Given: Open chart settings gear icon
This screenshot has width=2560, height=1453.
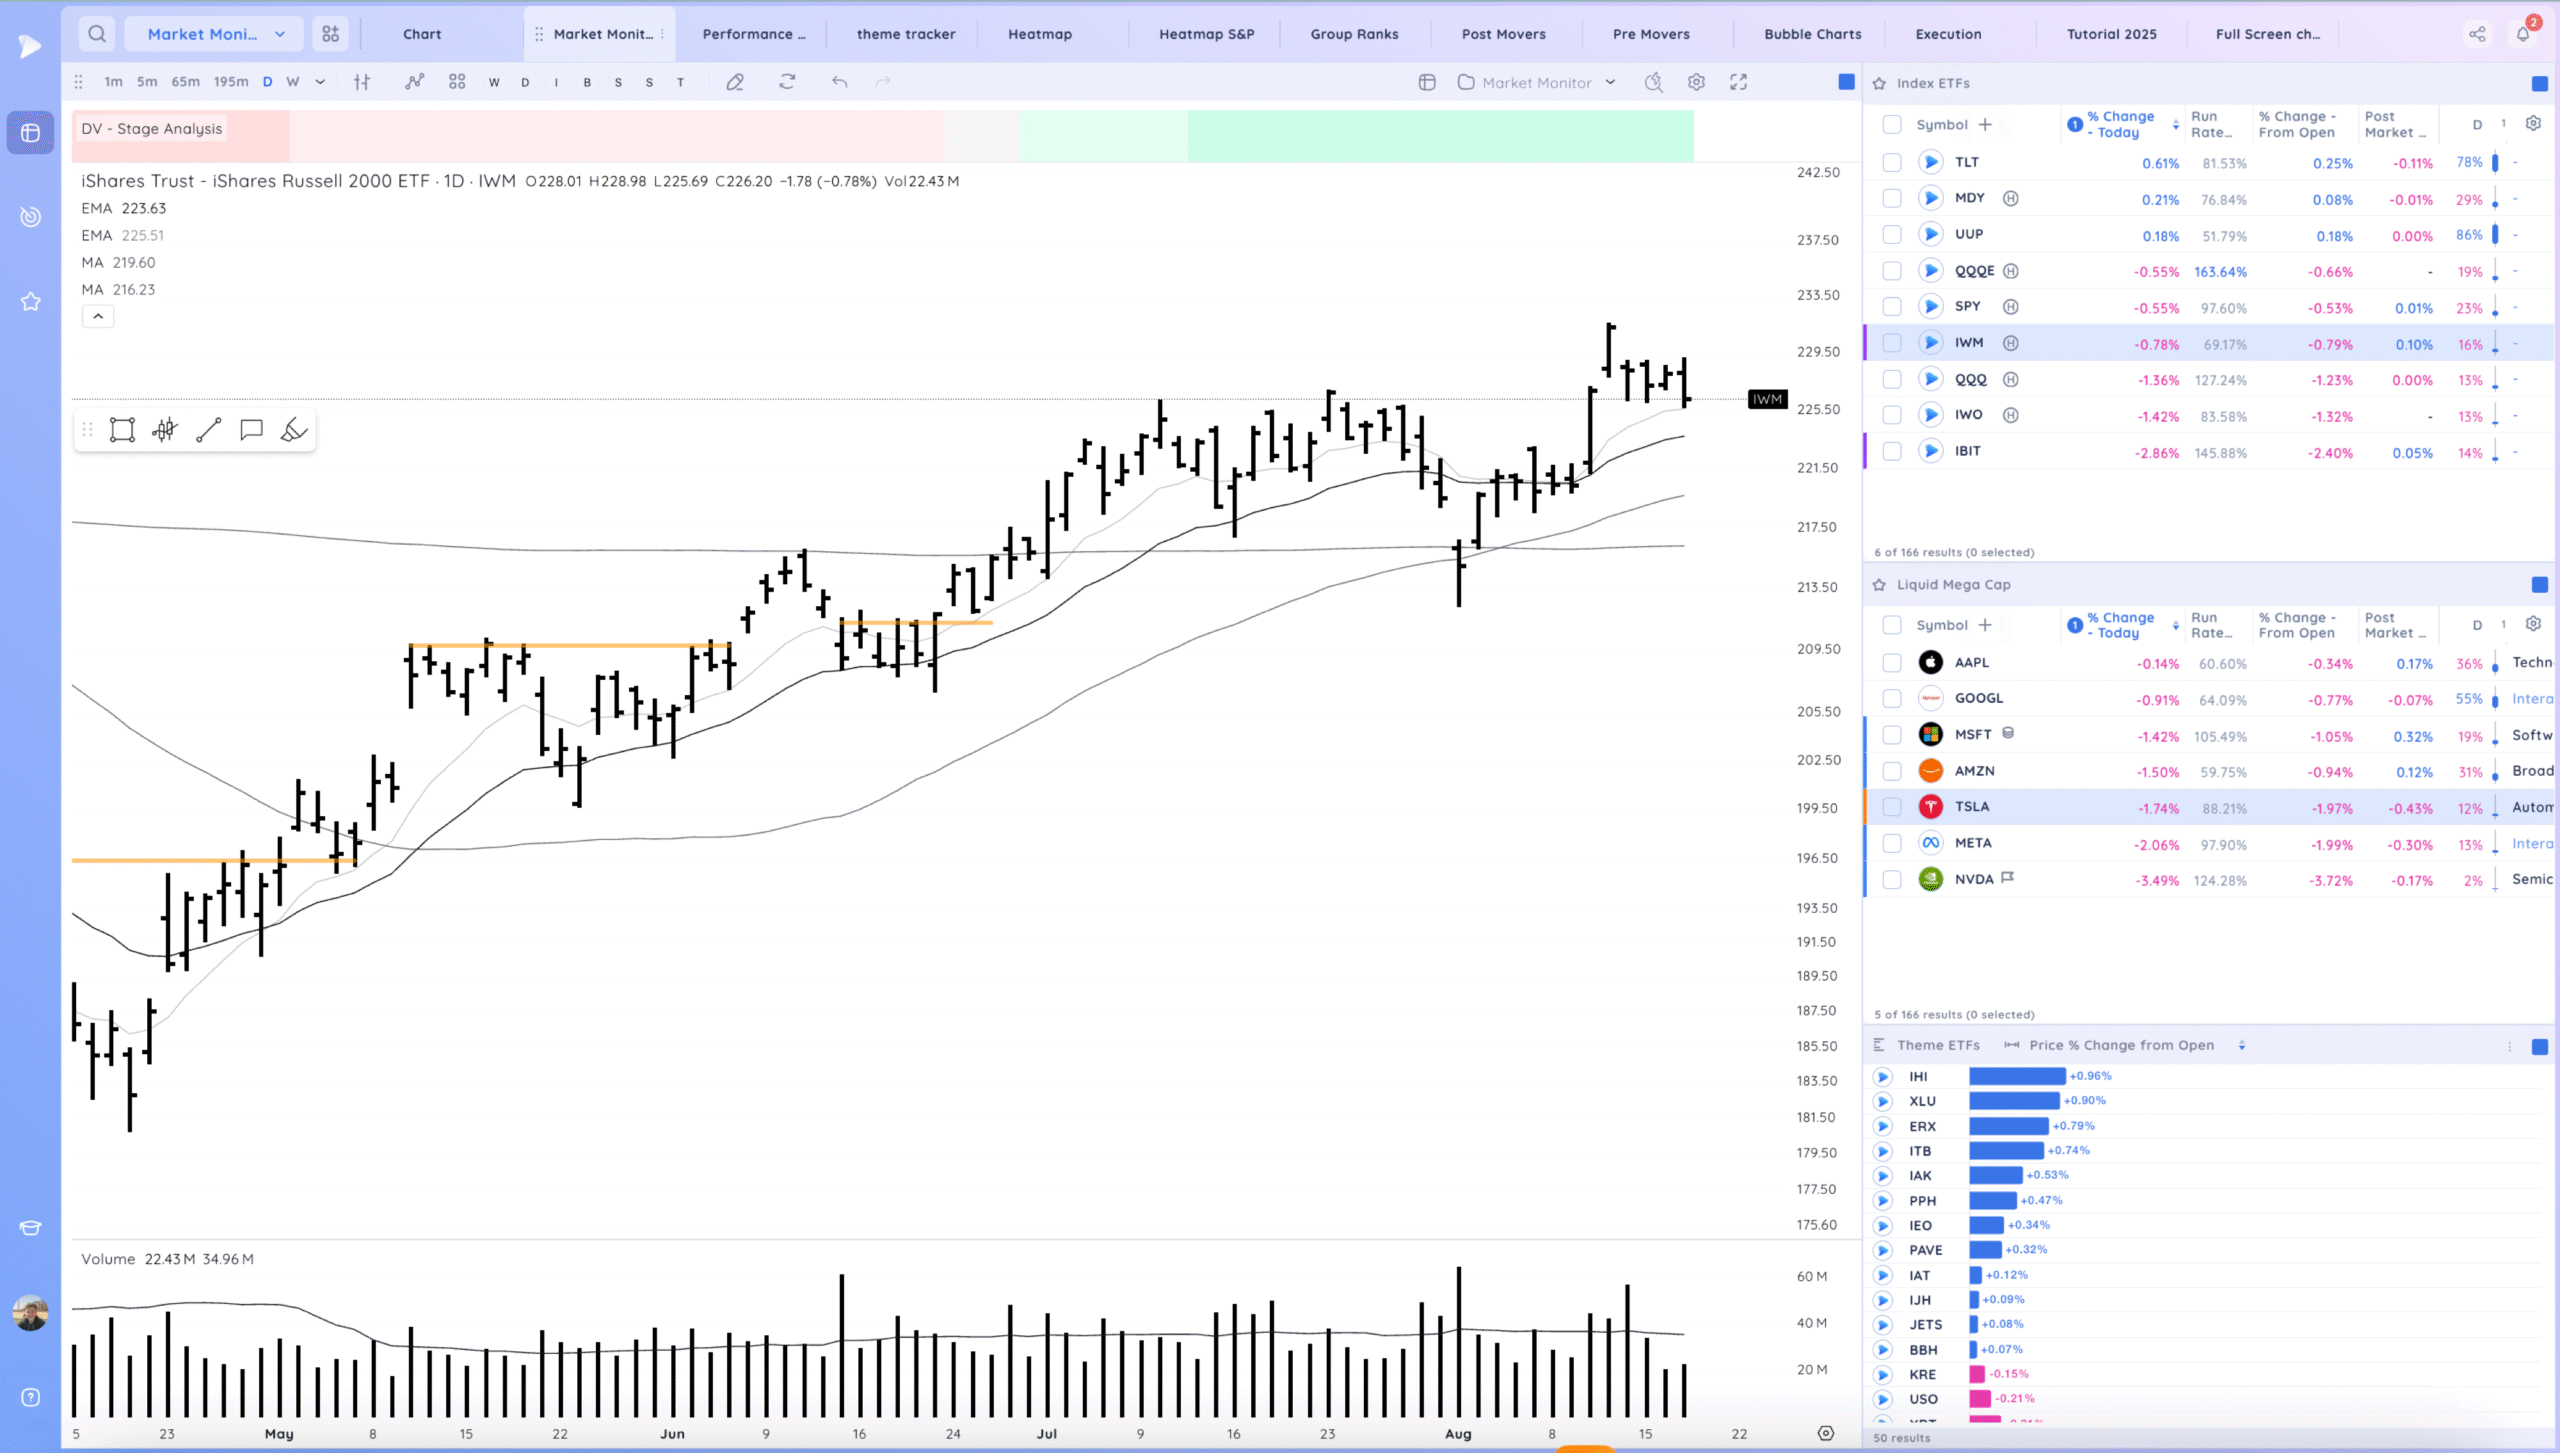Looking at the screenshot, I should [1696, 82].
